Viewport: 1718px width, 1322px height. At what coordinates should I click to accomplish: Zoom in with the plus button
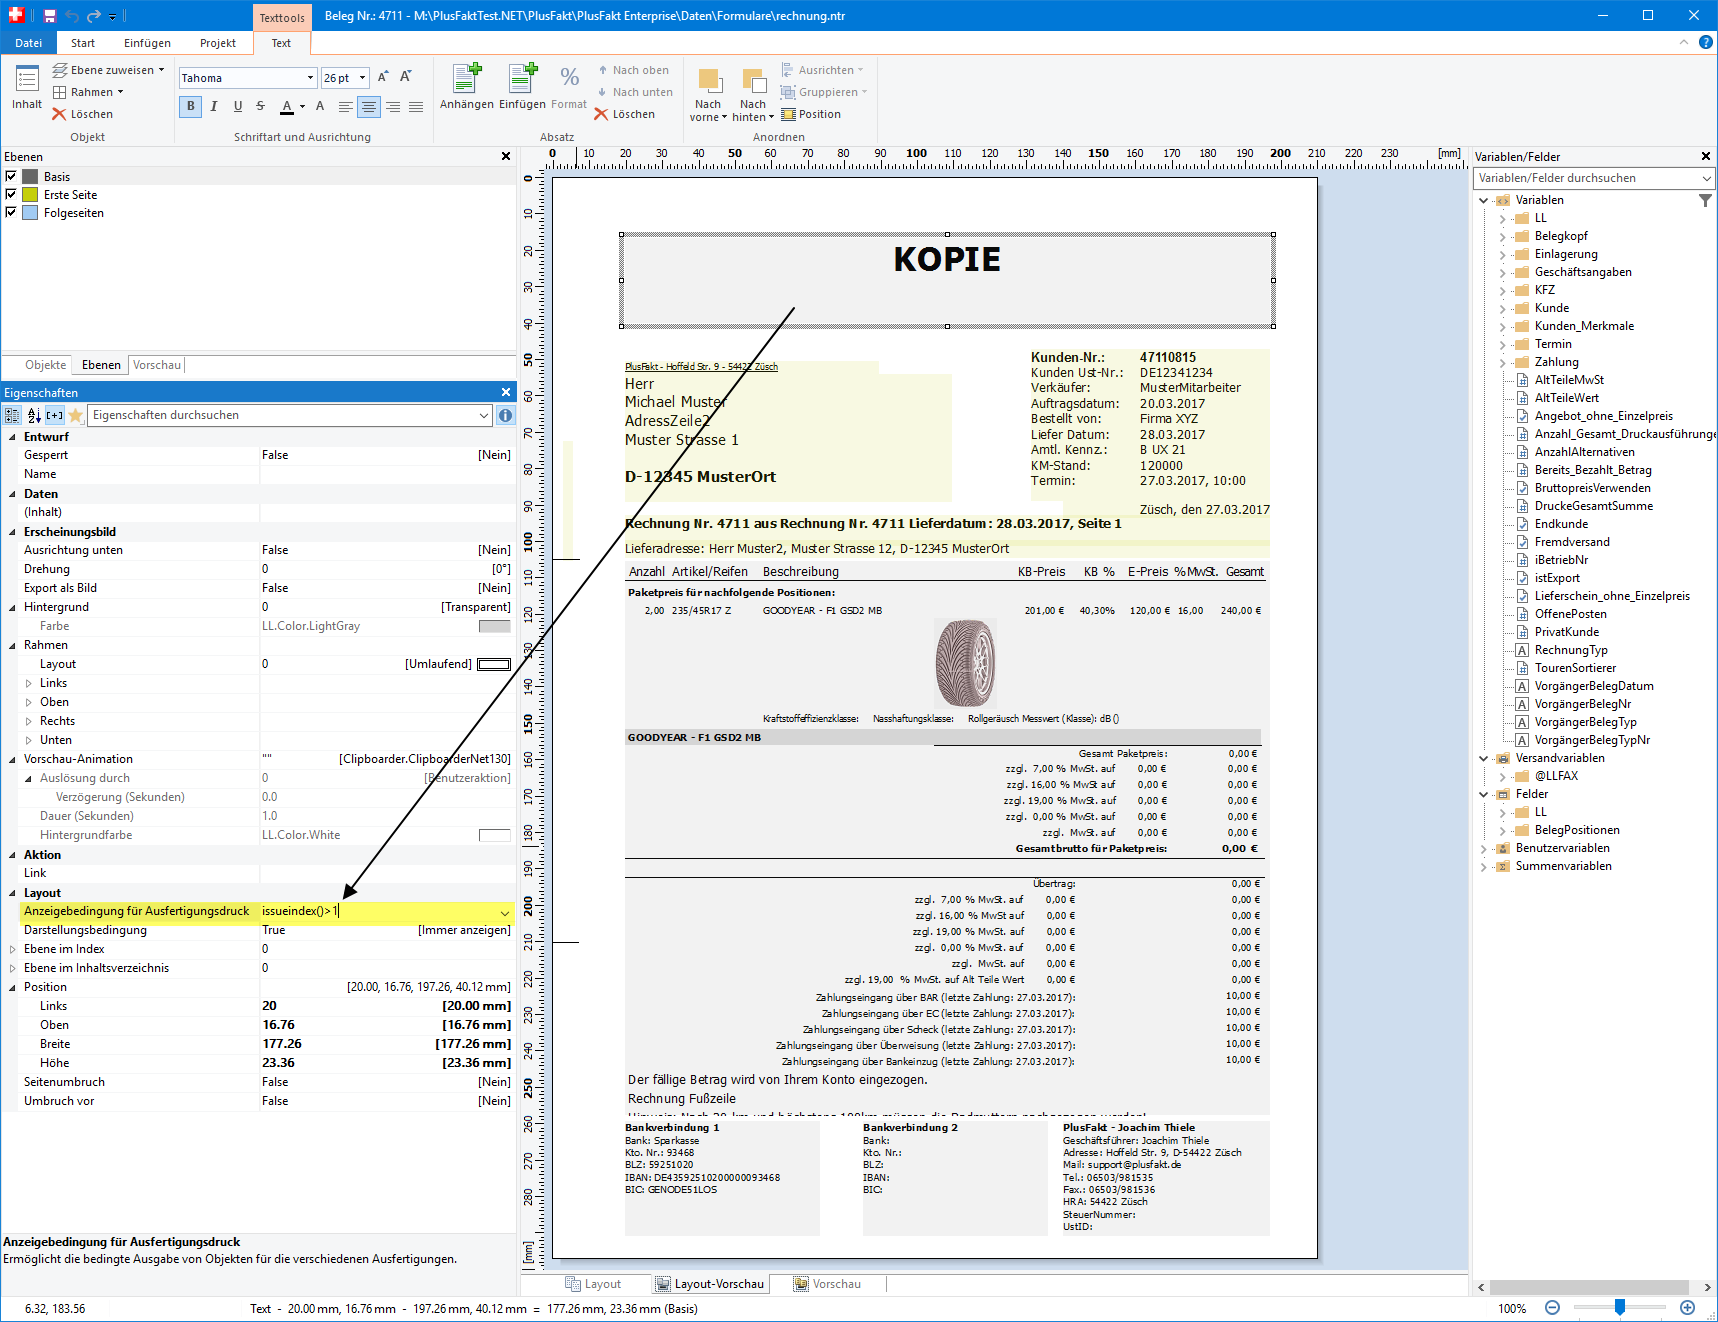1688,1308
